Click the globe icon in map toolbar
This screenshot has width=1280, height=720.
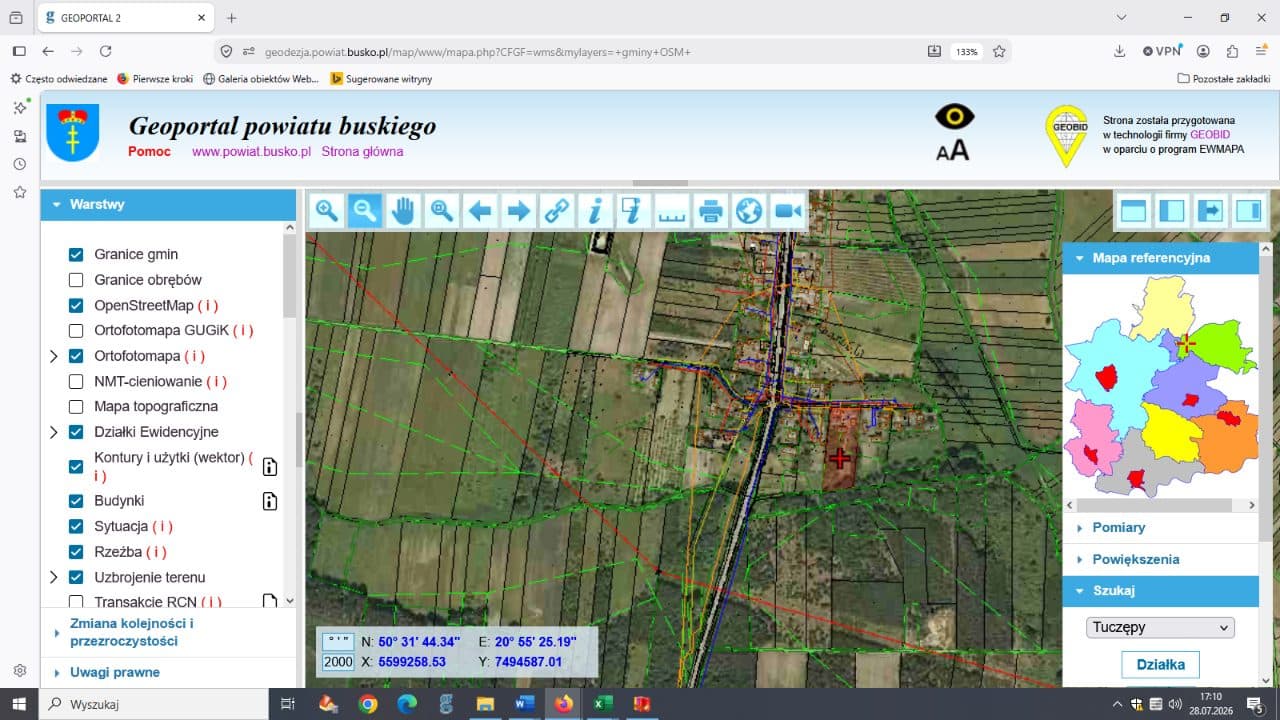(749, 210)
